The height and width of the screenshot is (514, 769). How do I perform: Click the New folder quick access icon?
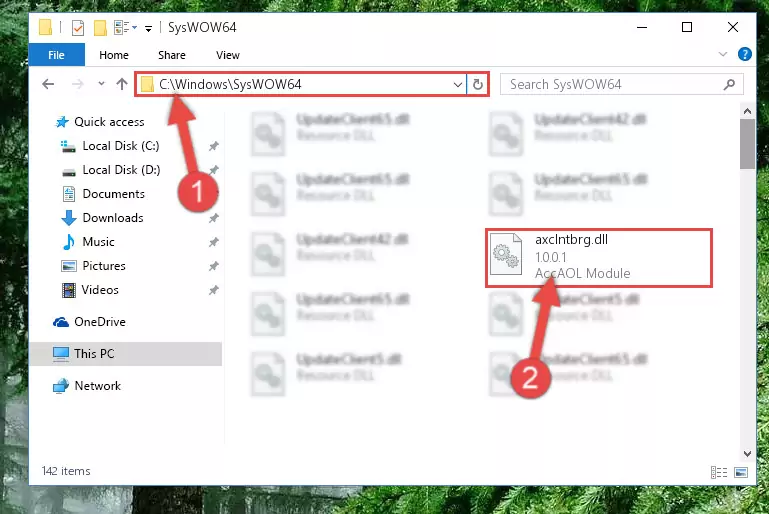pyautogui.click(x=100, y=27)
